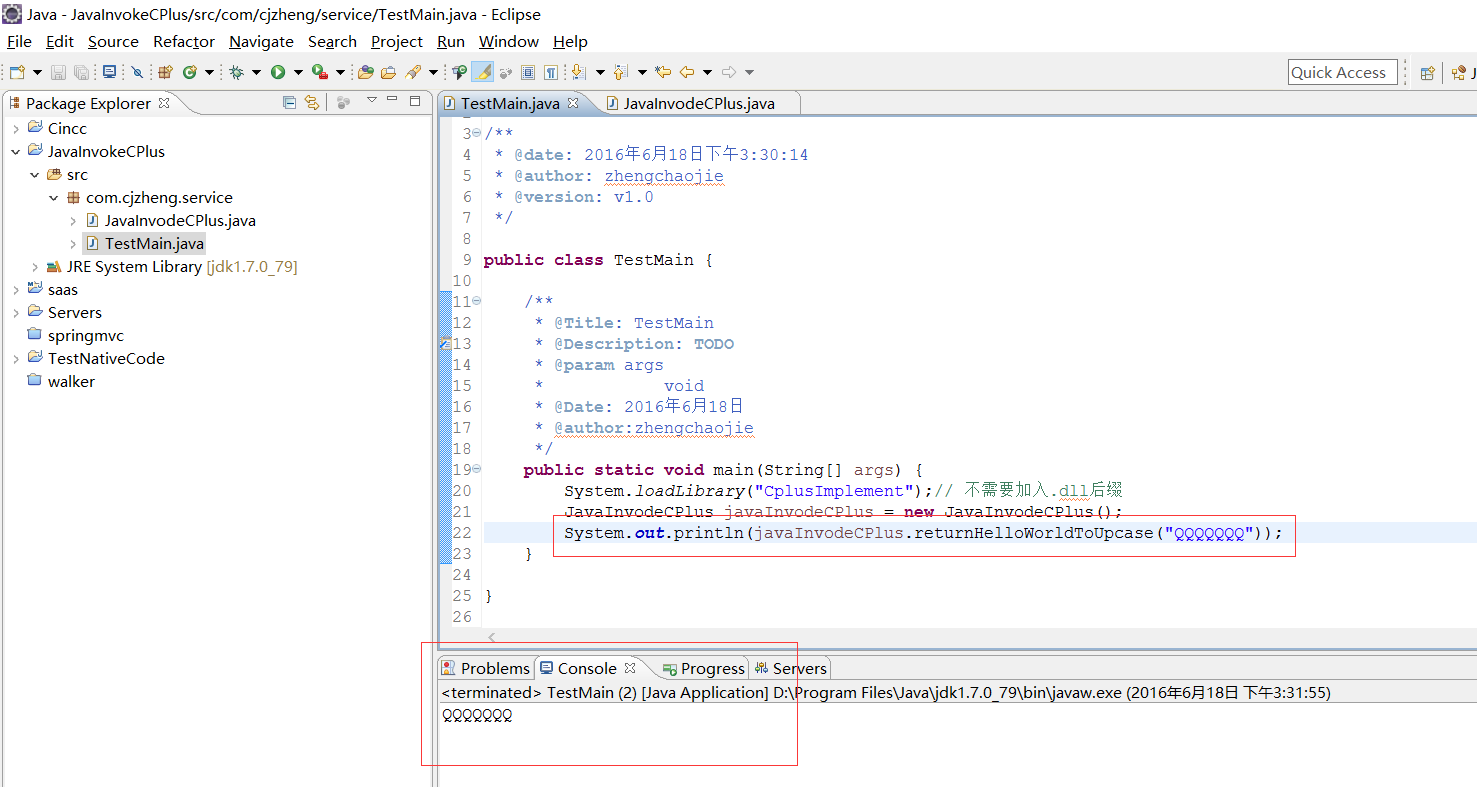Open the Search toolbar dropdown arrow
Viewport: 1477px width, 787px height.
pyautogui.click(x=433, y=72)
